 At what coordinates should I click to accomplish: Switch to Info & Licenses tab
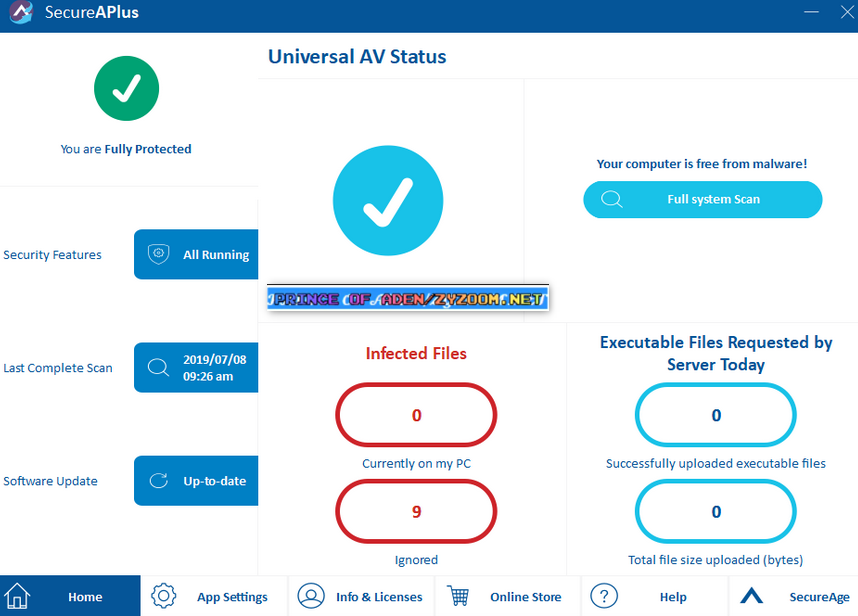(362, 596)
